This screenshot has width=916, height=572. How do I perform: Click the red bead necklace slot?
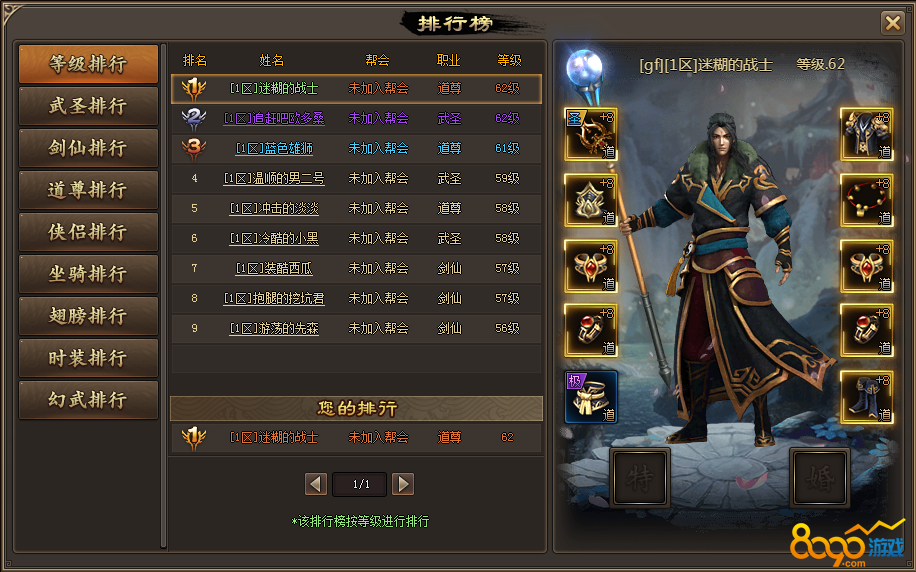click(x=866, y=200)
